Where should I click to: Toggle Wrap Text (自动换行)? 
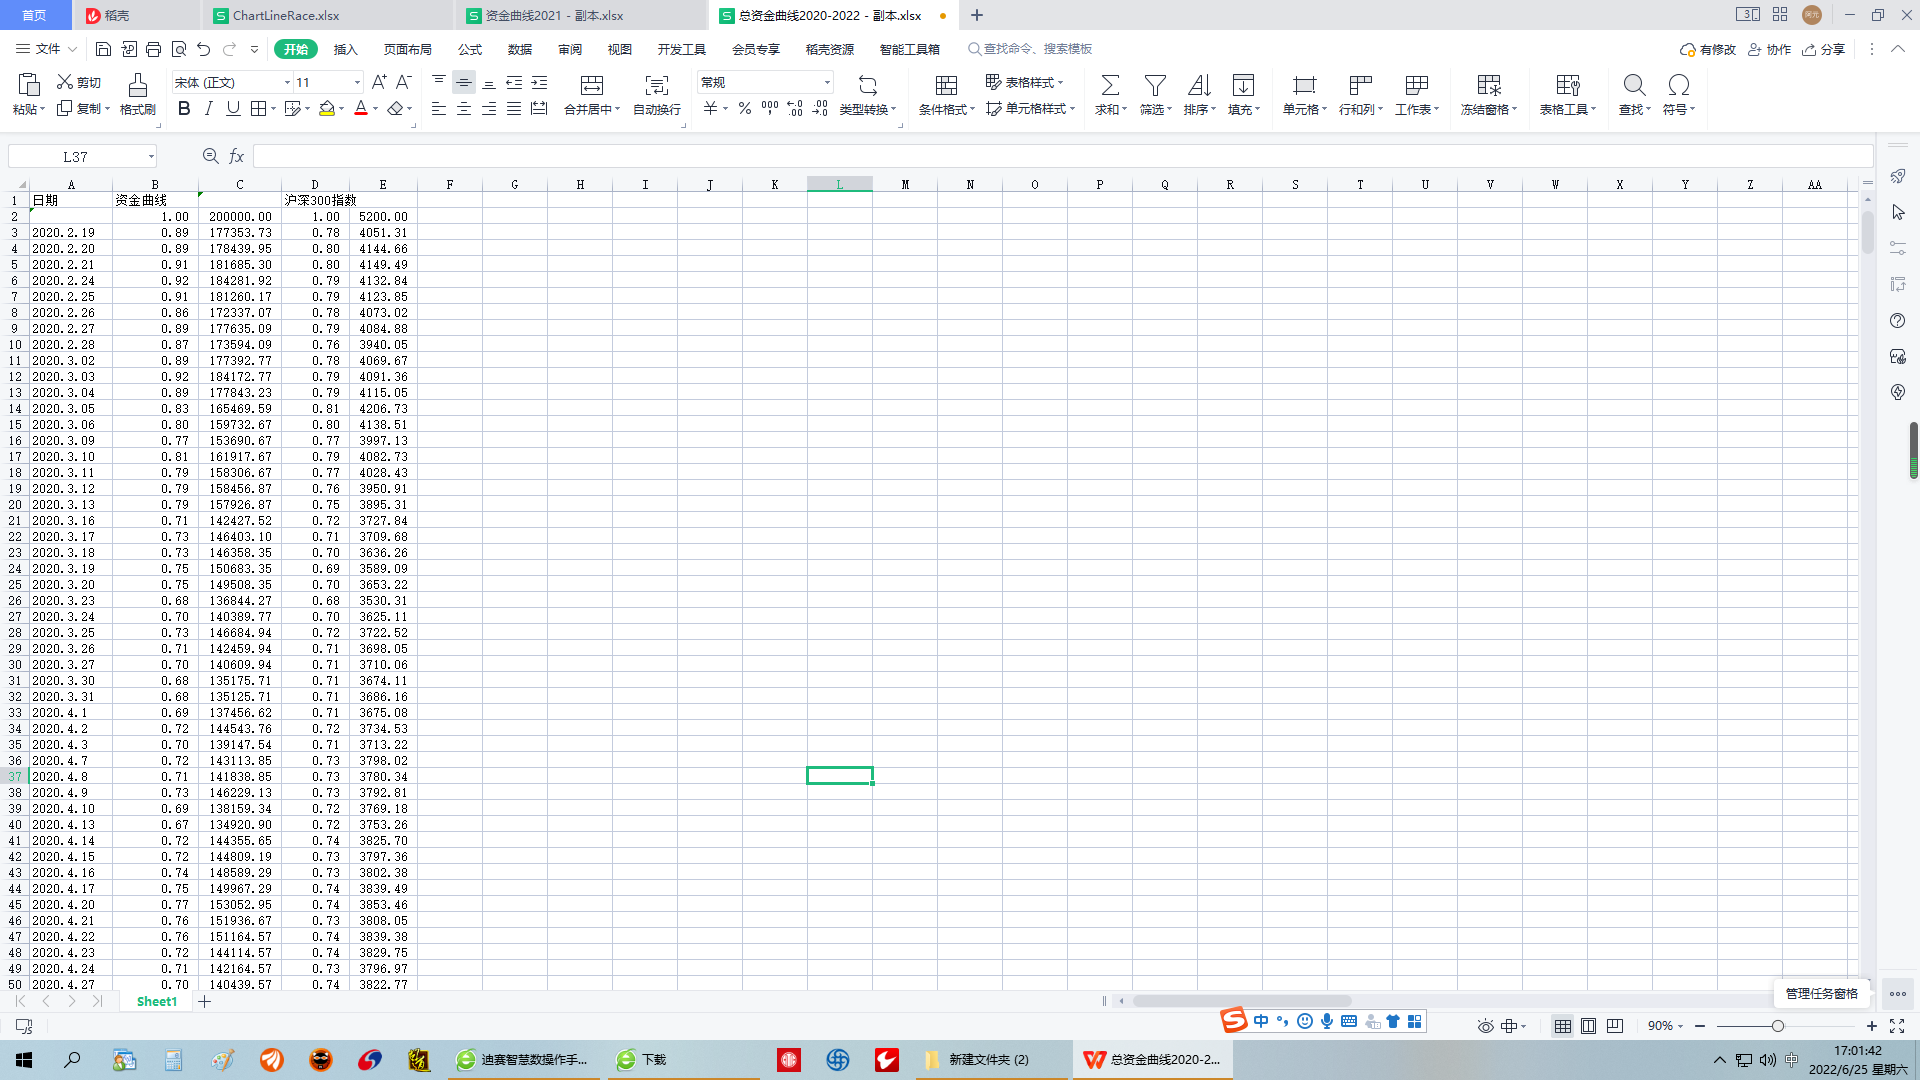pos(656,85)
